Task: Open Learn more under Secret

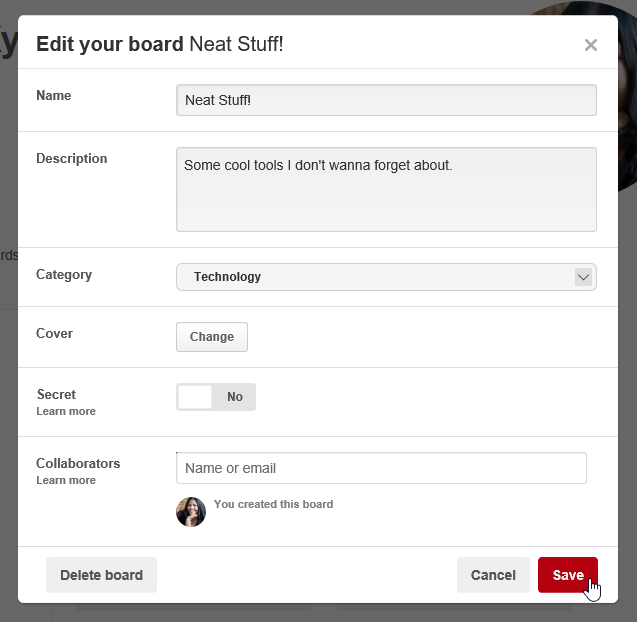Action: 66,411
